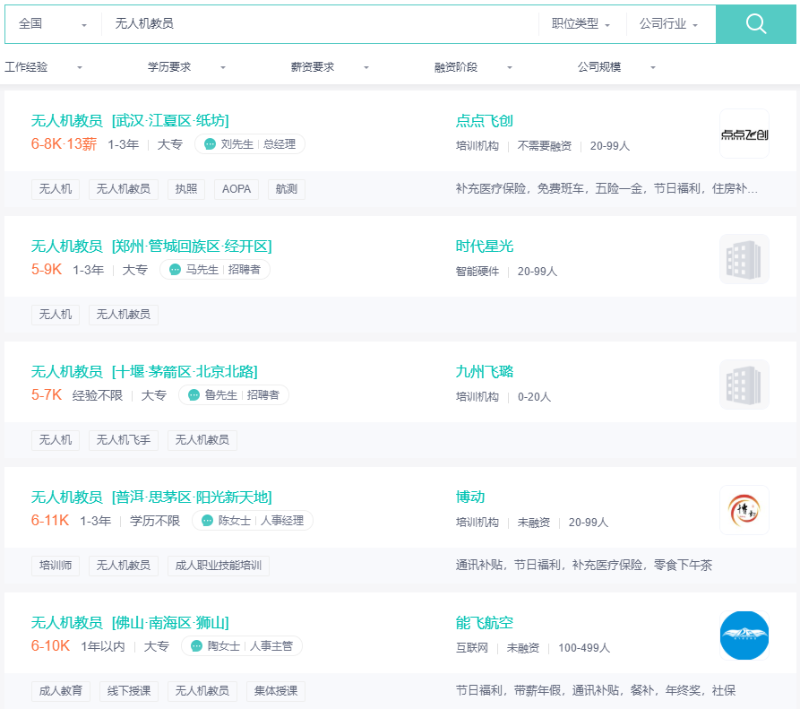Click the 成人教育 tag
The height and width of the screenshot is (709, 800).
61,691
